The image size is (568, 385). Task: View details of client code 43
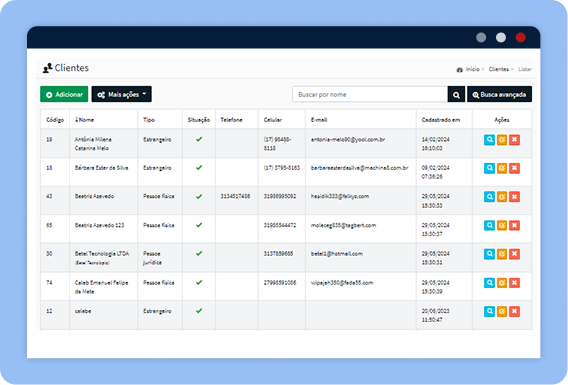489,197
